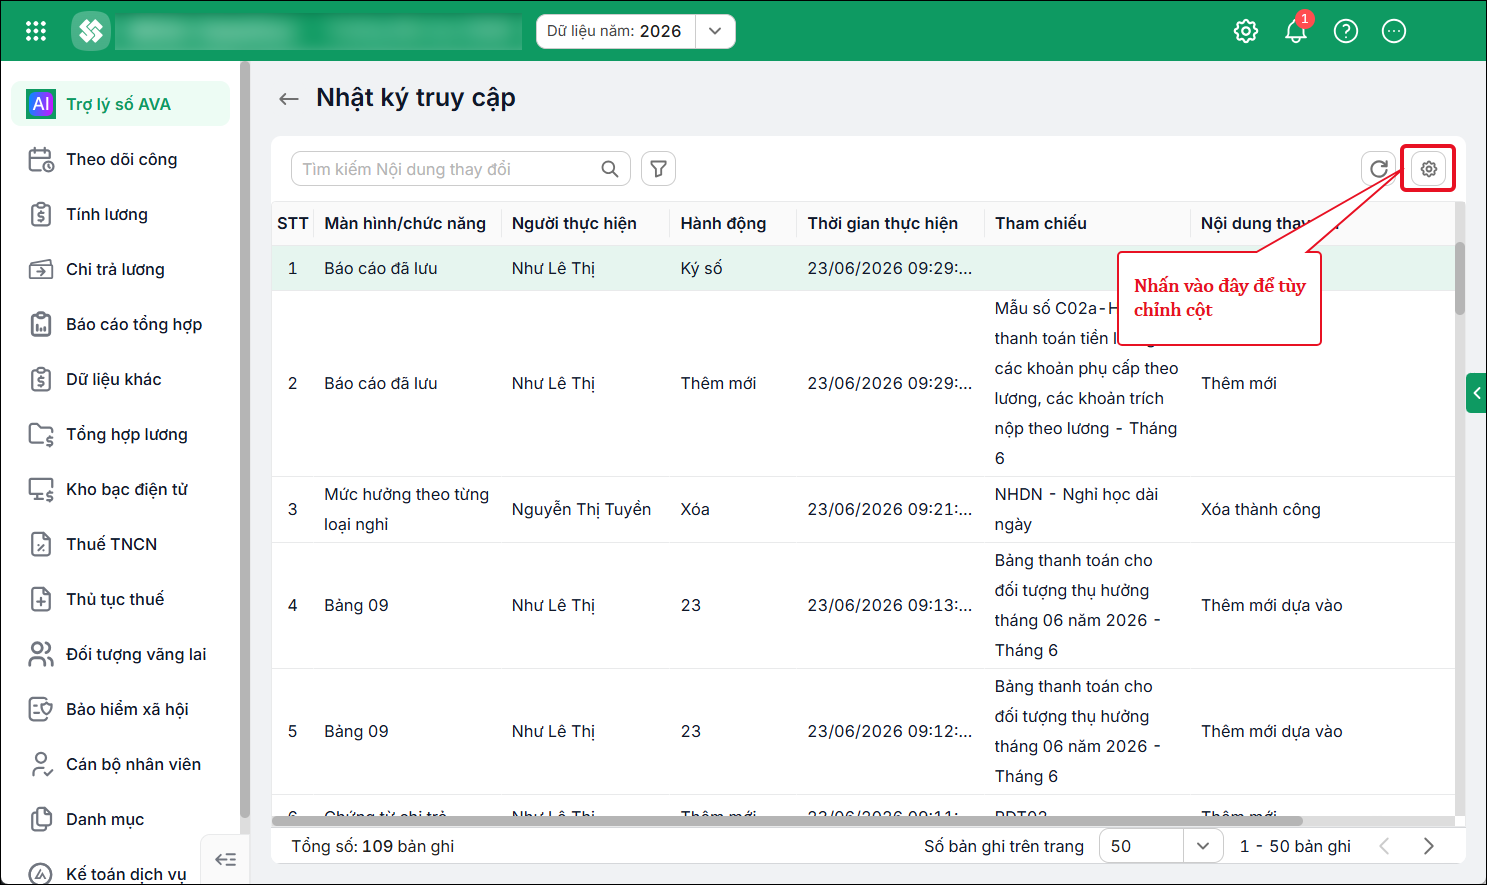
Task: Click the vertical table scrollbar
Action: pyautogui.click(x=1460, y=279)
